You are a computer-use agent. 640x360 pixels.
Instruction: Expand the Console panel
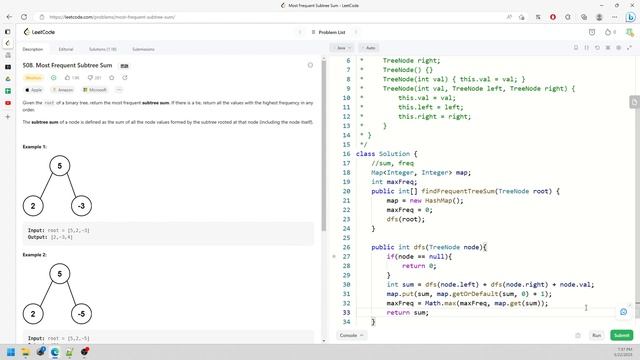click(351, 335)
